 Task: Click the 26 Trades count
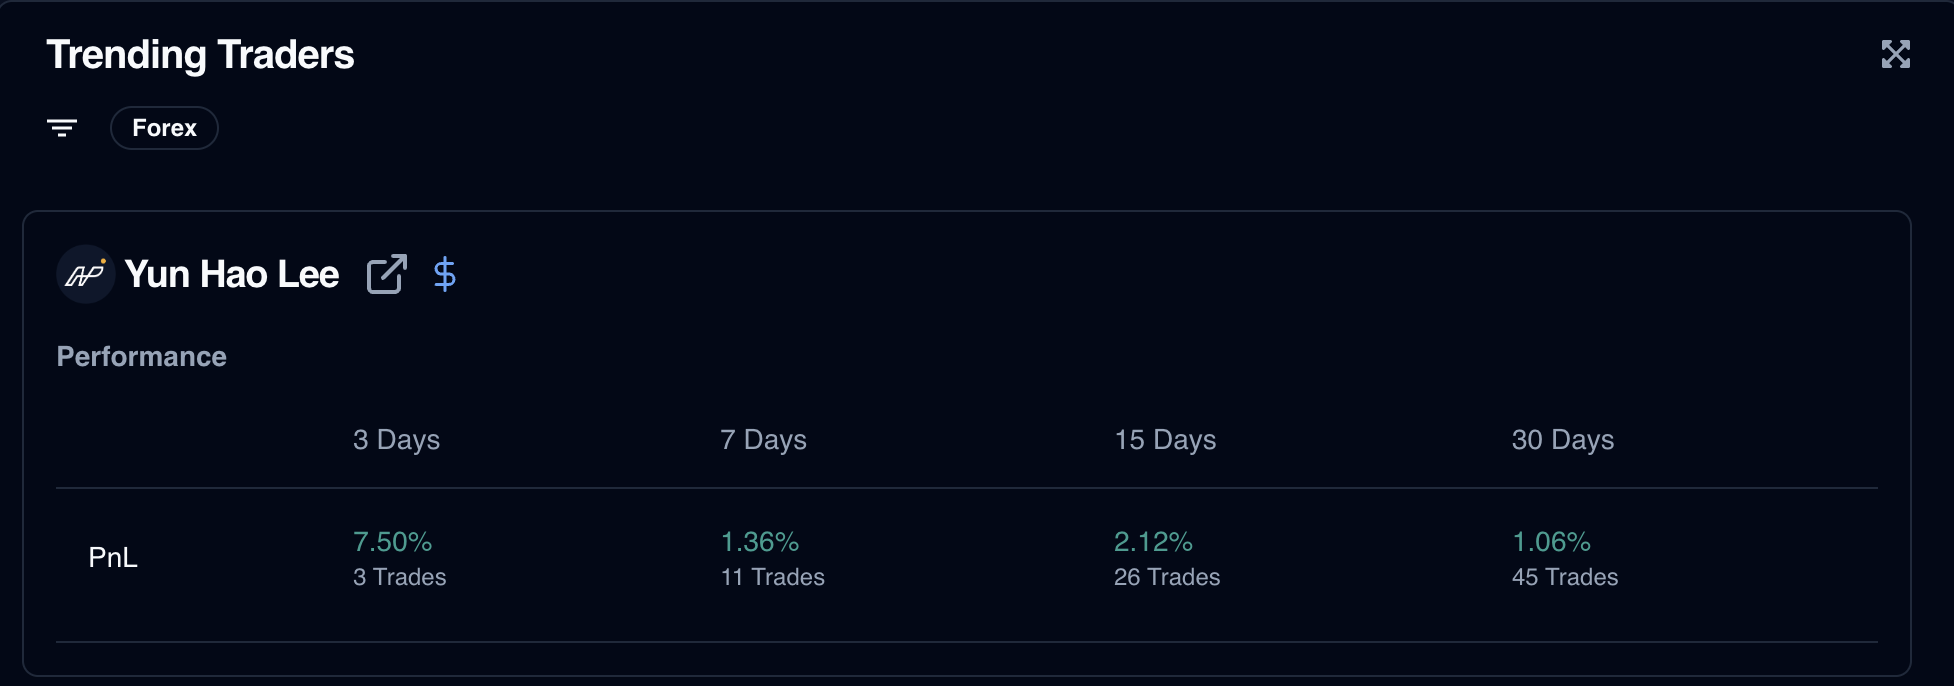tap(1167, 577)
